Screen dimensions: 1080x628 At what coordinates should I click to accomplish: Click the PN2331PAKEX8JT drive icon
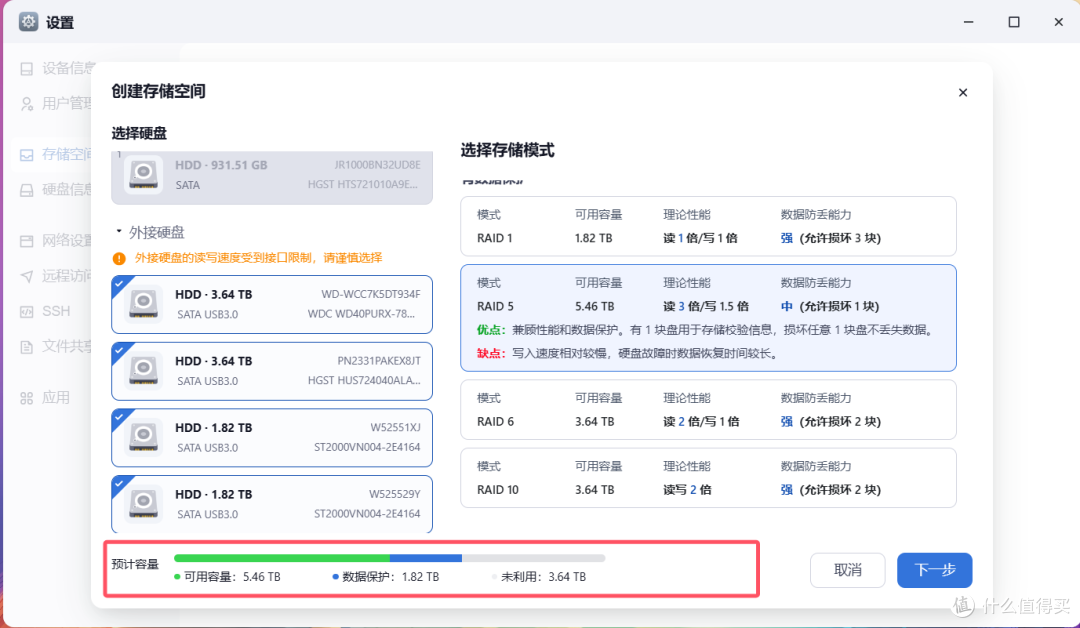144,370
